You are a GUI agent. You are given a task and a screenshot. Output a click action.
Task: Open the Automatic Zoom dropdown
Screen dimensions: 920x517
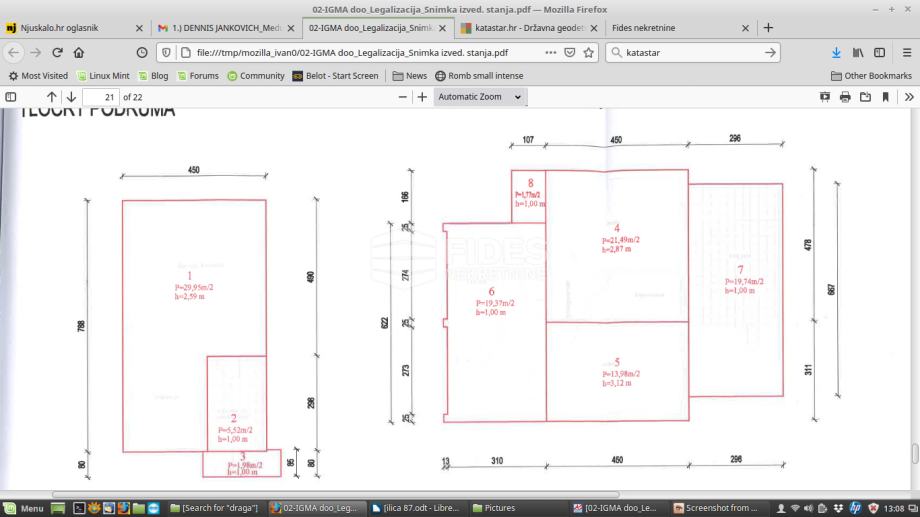click(x=480, y=97)
